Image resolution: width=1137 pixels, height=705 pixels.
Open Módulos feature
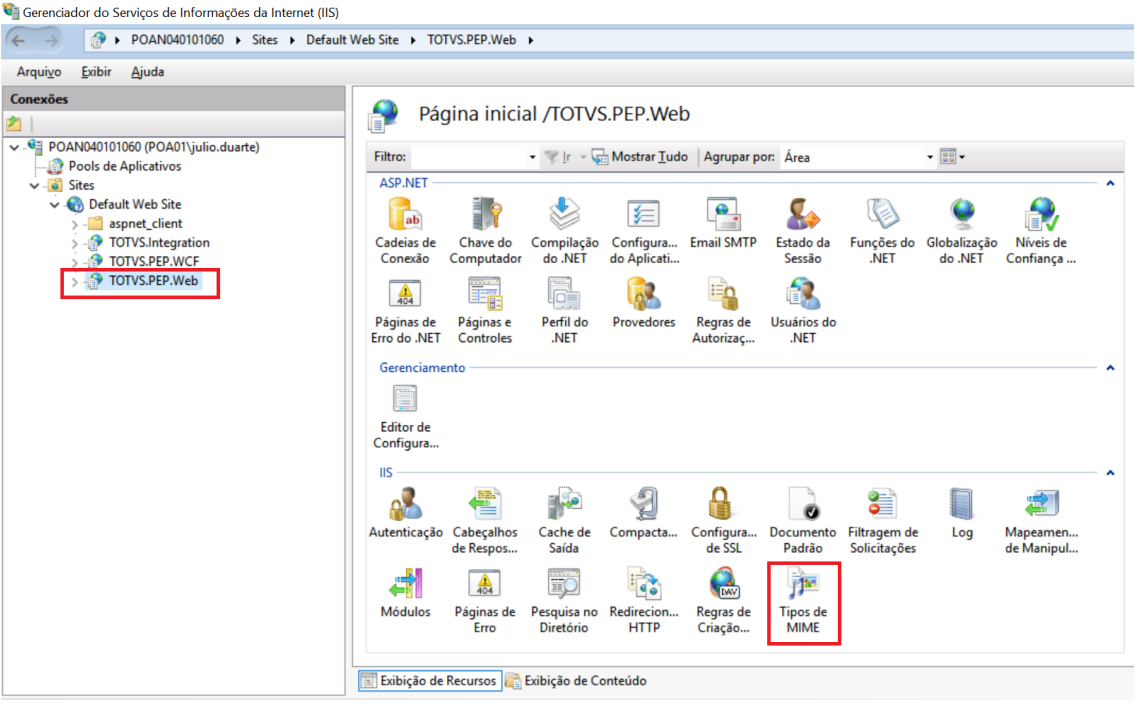coord(405,593)
